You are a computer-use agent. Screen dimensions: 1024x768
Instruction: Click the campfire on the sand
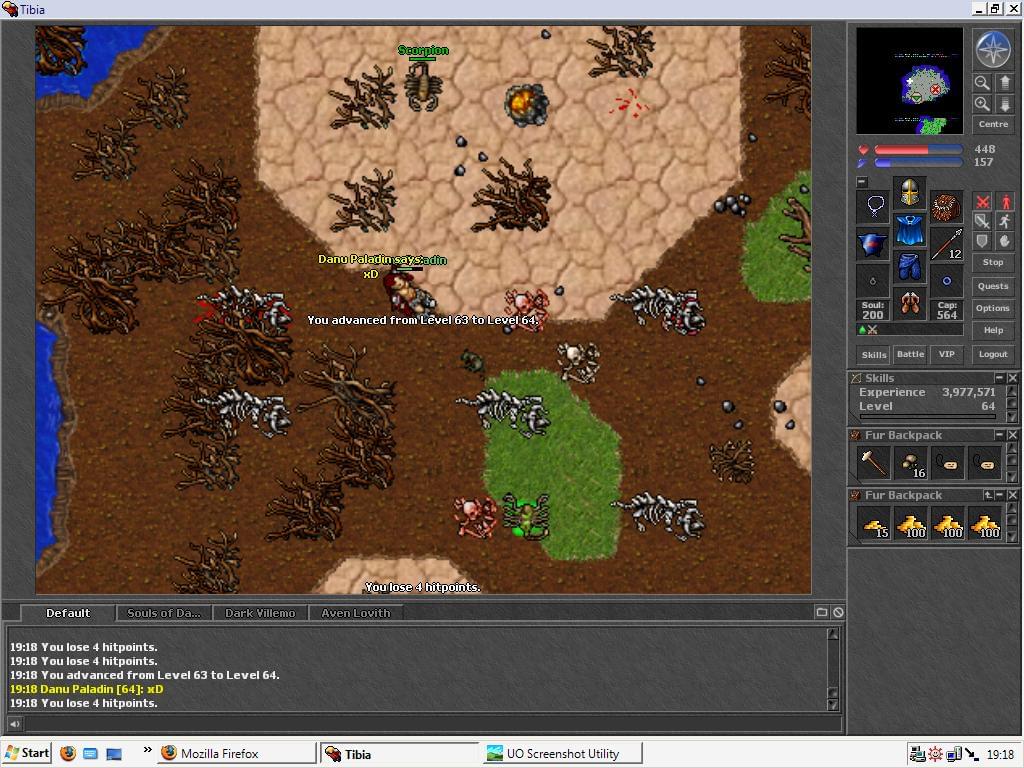coord(526,104)
